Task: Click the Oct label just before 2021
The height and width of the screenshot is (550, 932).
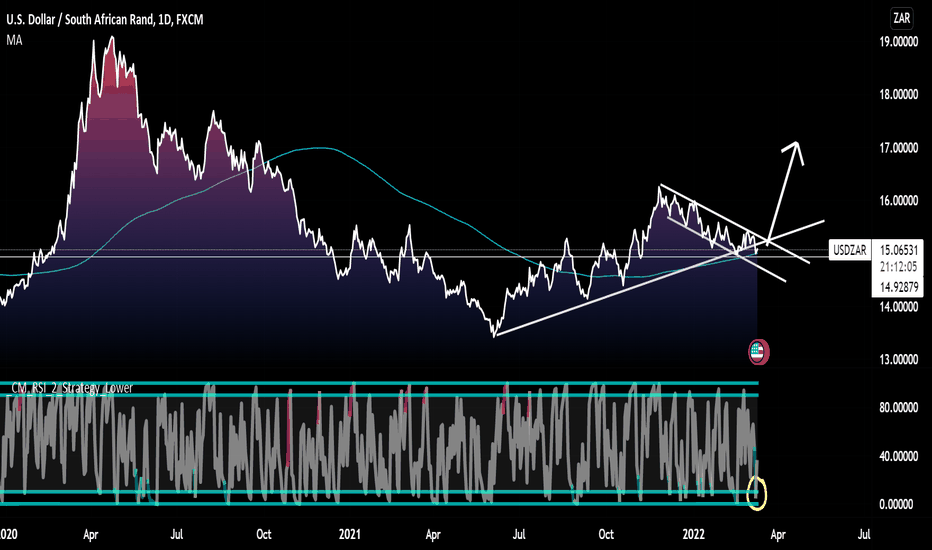Action: pyautogui.click(x=264, y=535)
